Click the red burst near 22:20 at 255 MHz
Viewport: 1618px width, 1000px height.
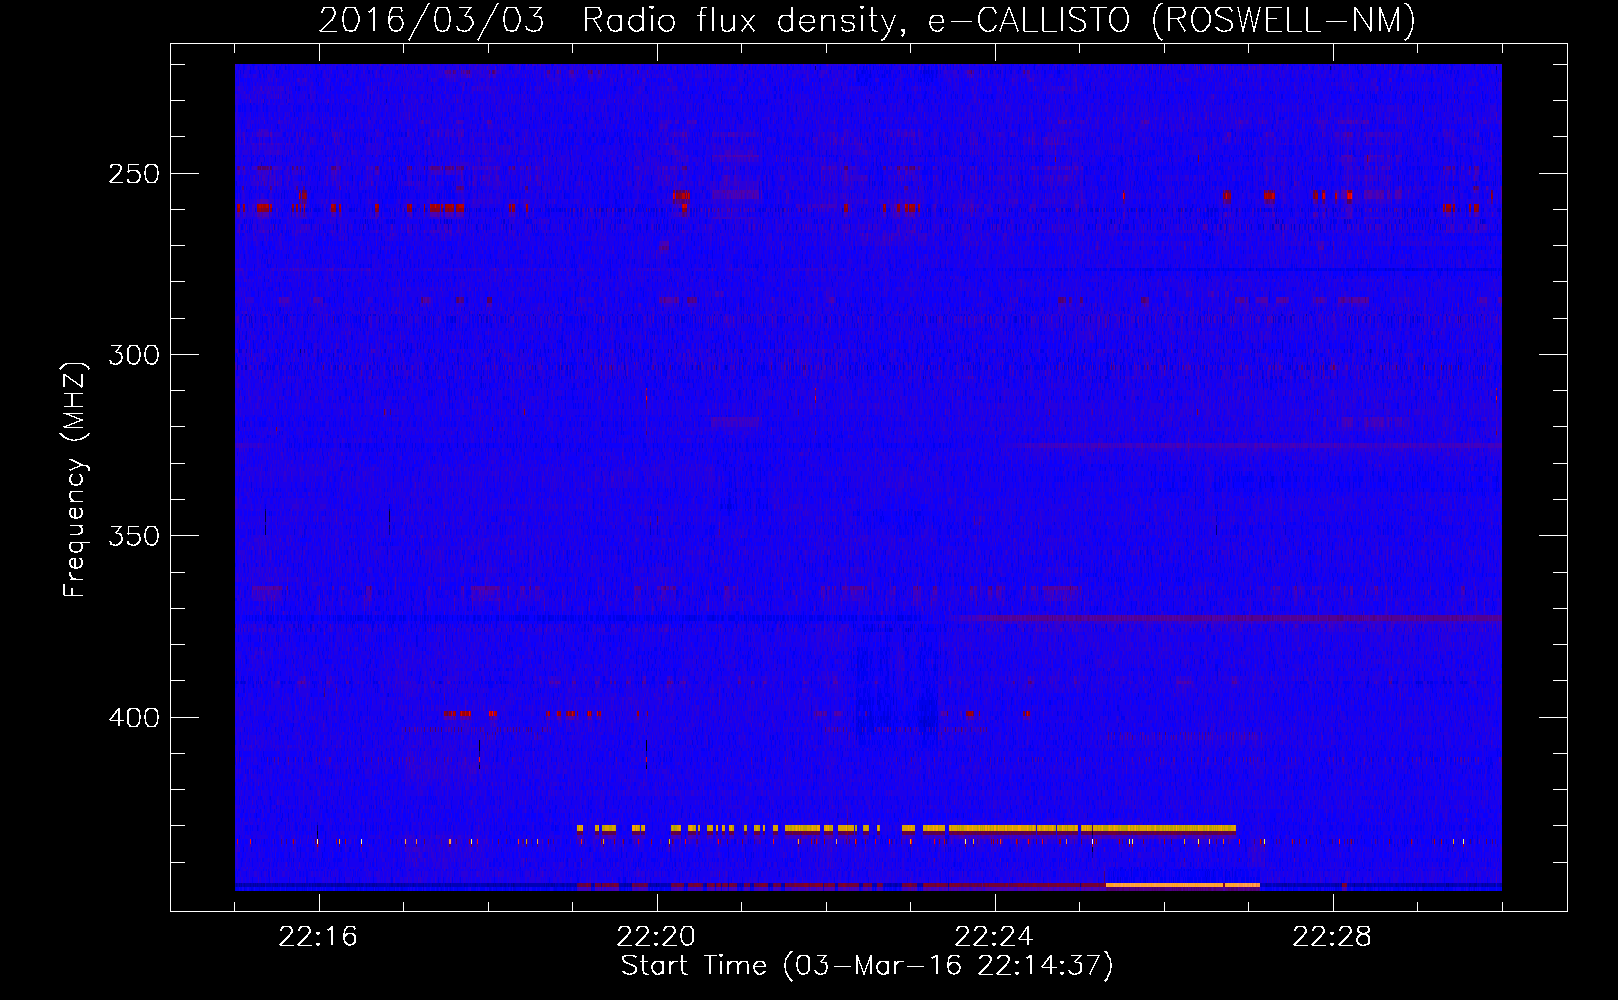[681, 200]
